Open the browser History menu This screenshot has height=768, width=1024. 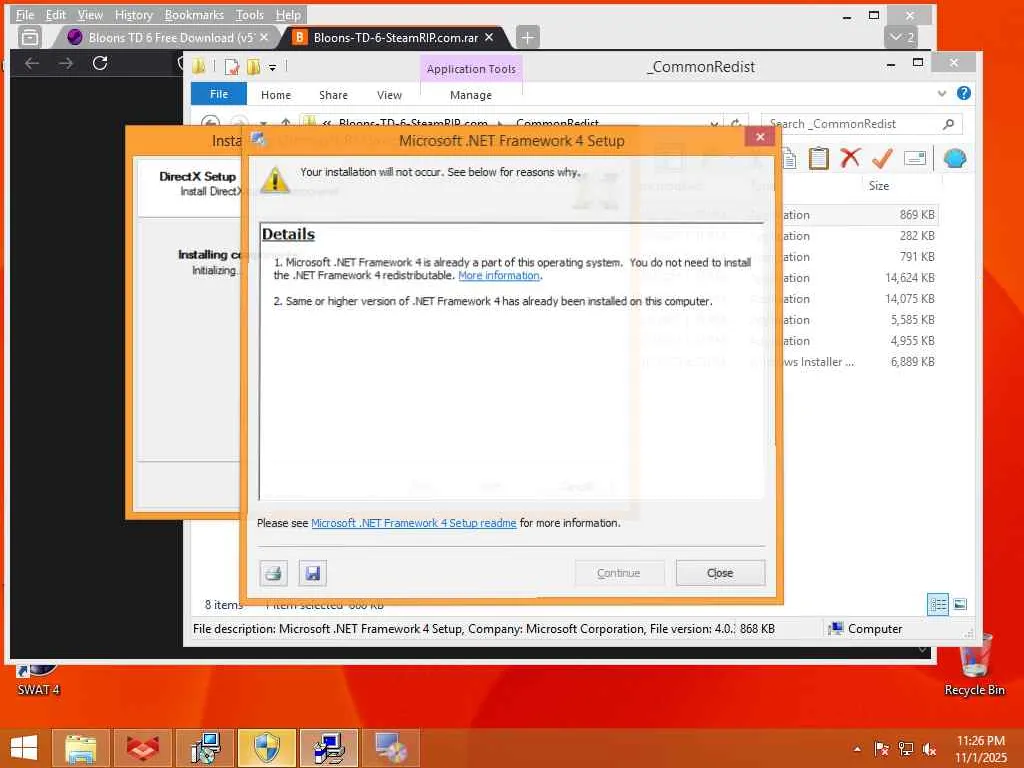point(134,14)
